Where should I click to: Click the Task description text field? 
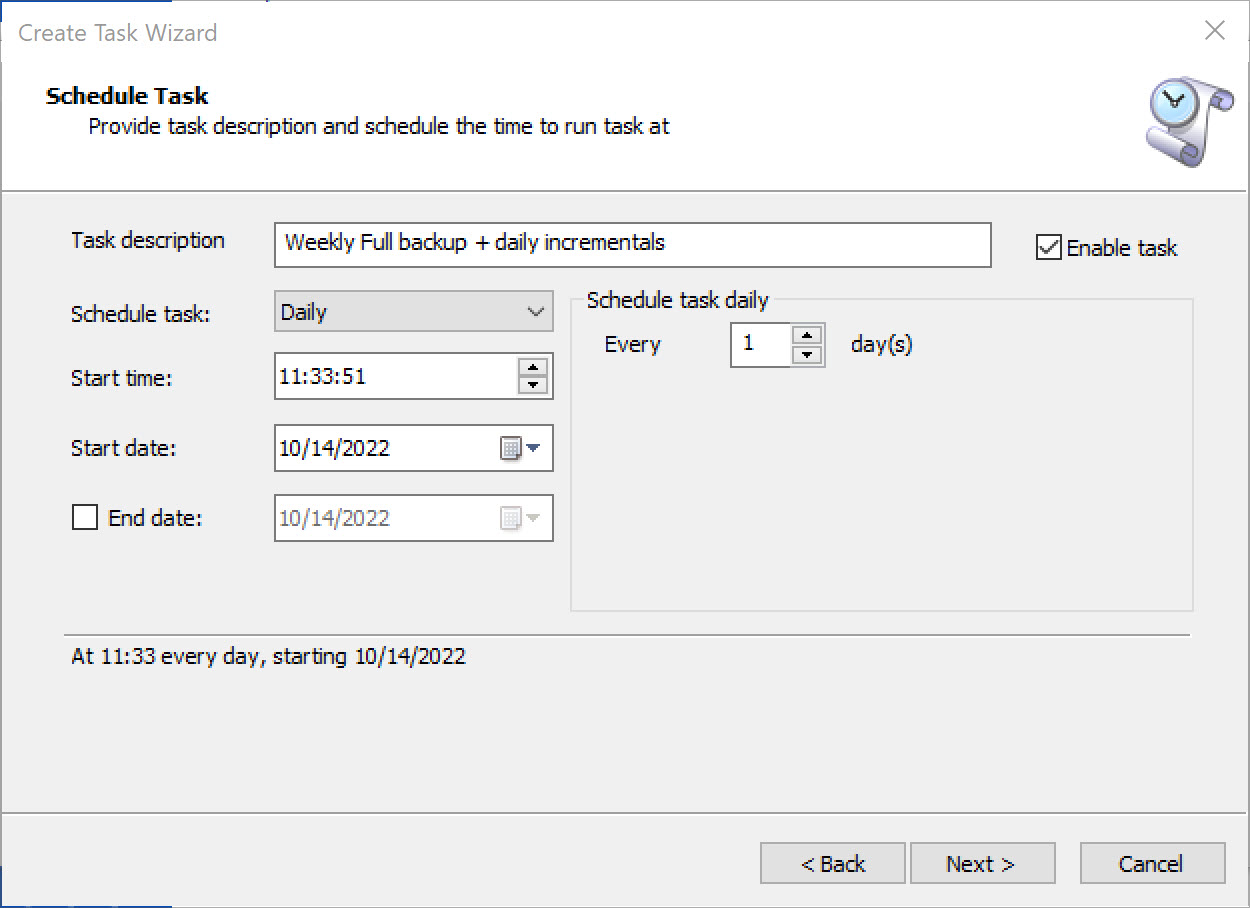[x=632, y=244]
